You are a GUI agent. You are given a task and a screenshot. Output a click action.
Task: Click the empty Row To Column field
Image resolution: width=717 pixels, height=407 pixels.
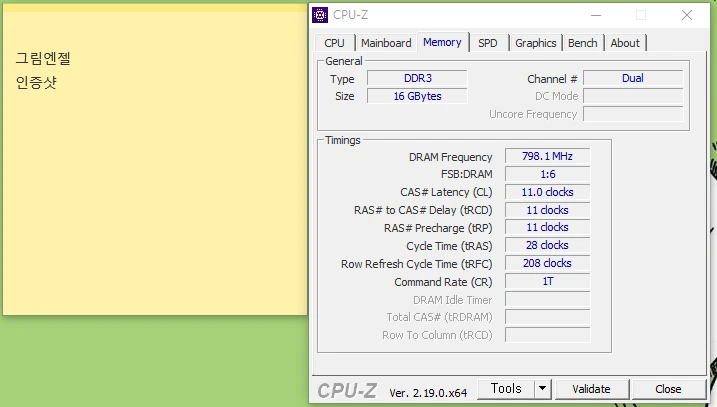547,335
